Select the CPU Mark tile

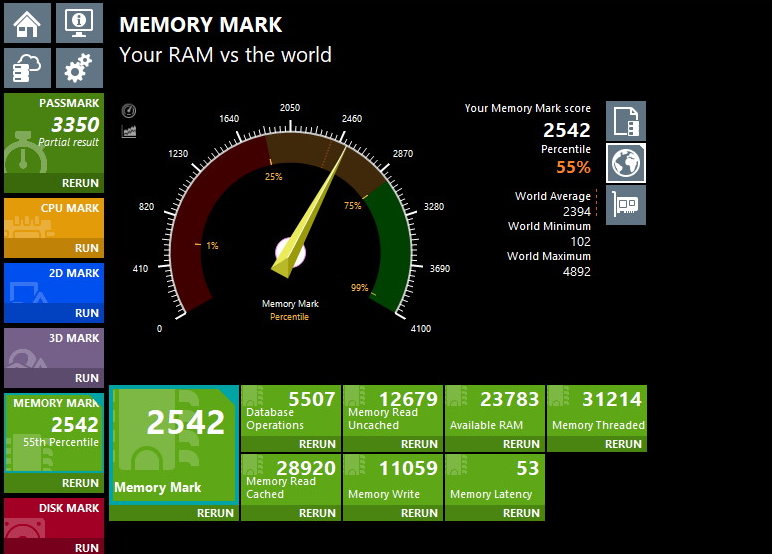pos(54,219)
